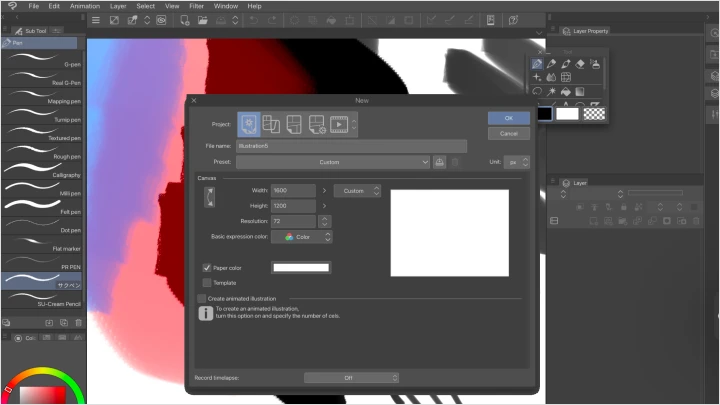The image size is (720, 405).
Task: Select the Airbrush tool in Tool palette
Action: click(595, 64)
